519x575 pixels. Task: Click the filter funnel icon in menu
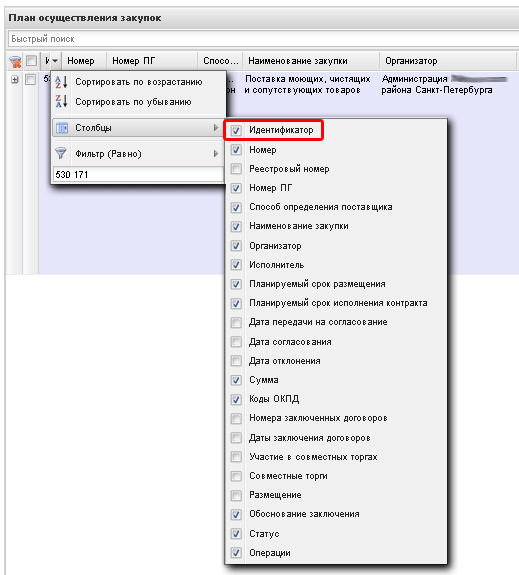[61, 153]
